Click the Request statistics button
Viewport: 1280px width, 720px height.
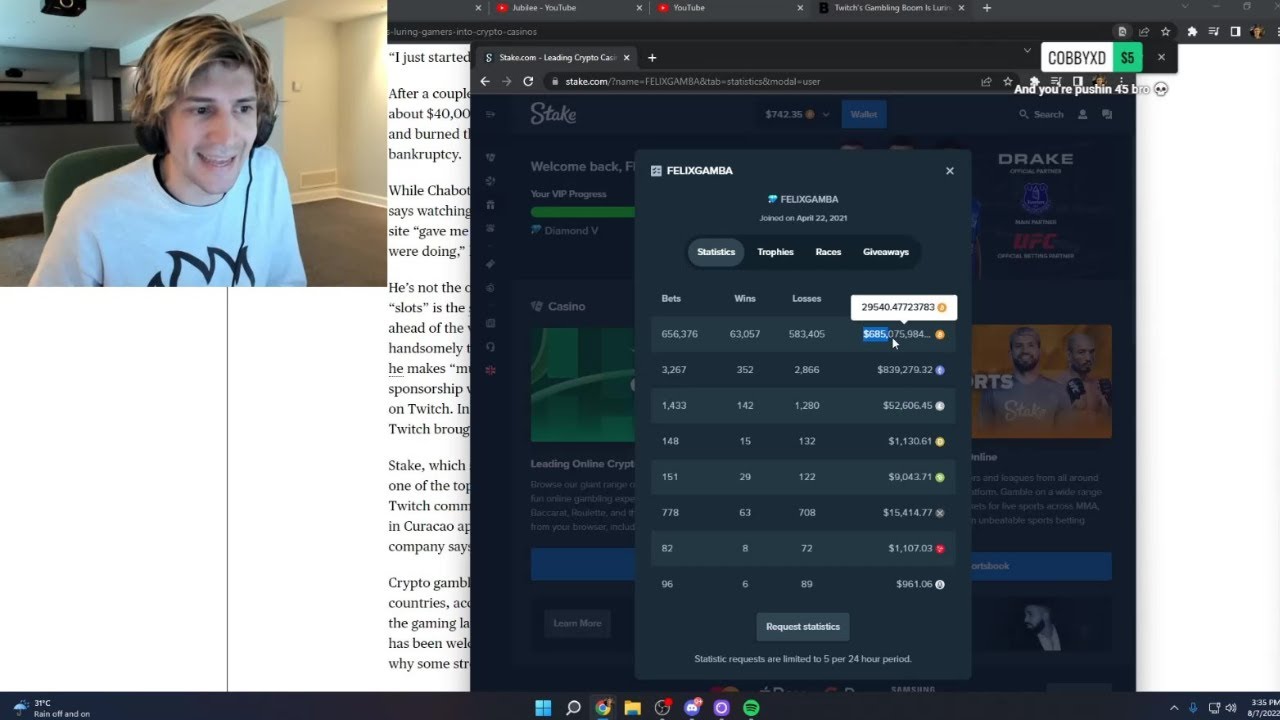tap(803, 627)
